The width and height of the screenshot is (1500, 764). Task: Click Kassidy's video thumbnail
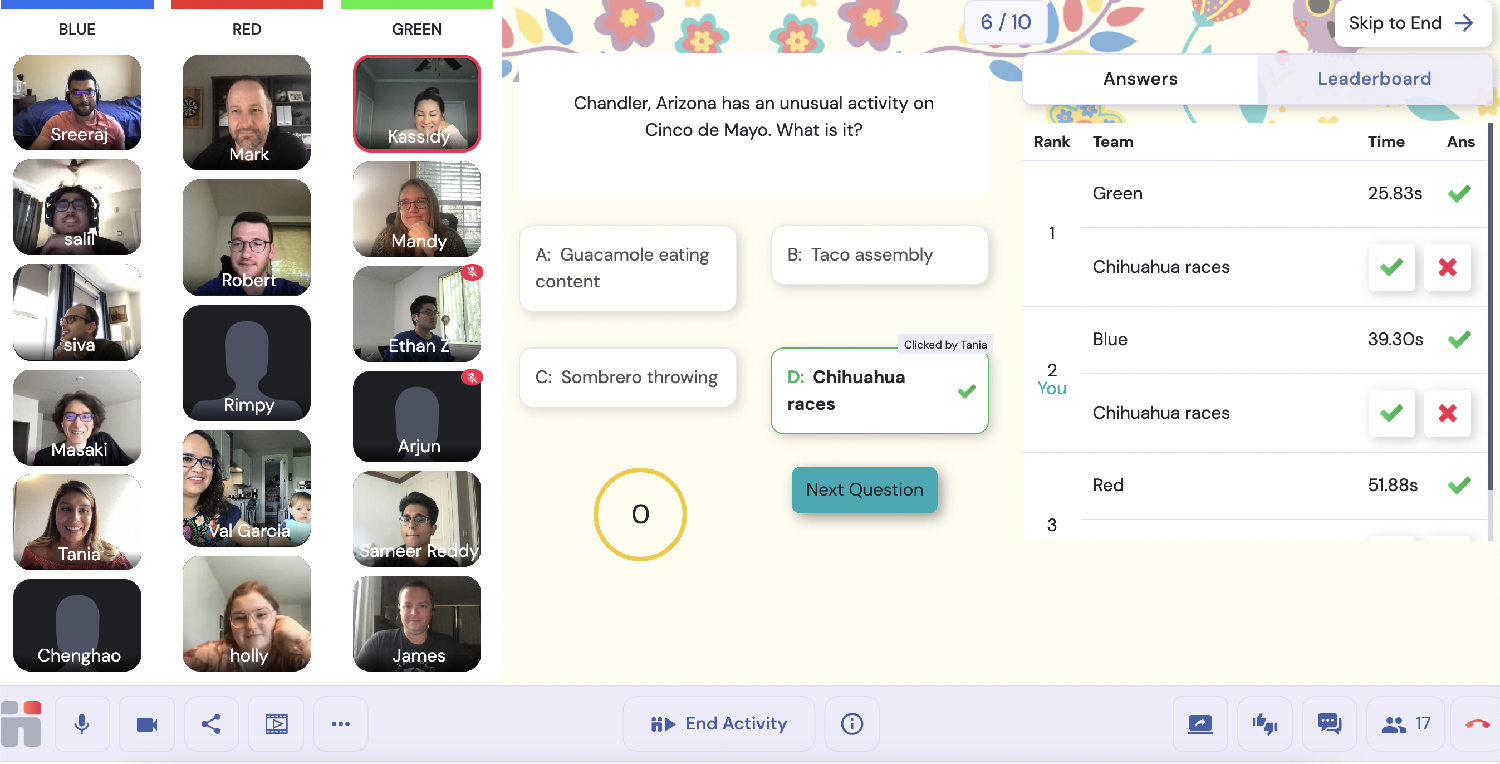[417, 104]
